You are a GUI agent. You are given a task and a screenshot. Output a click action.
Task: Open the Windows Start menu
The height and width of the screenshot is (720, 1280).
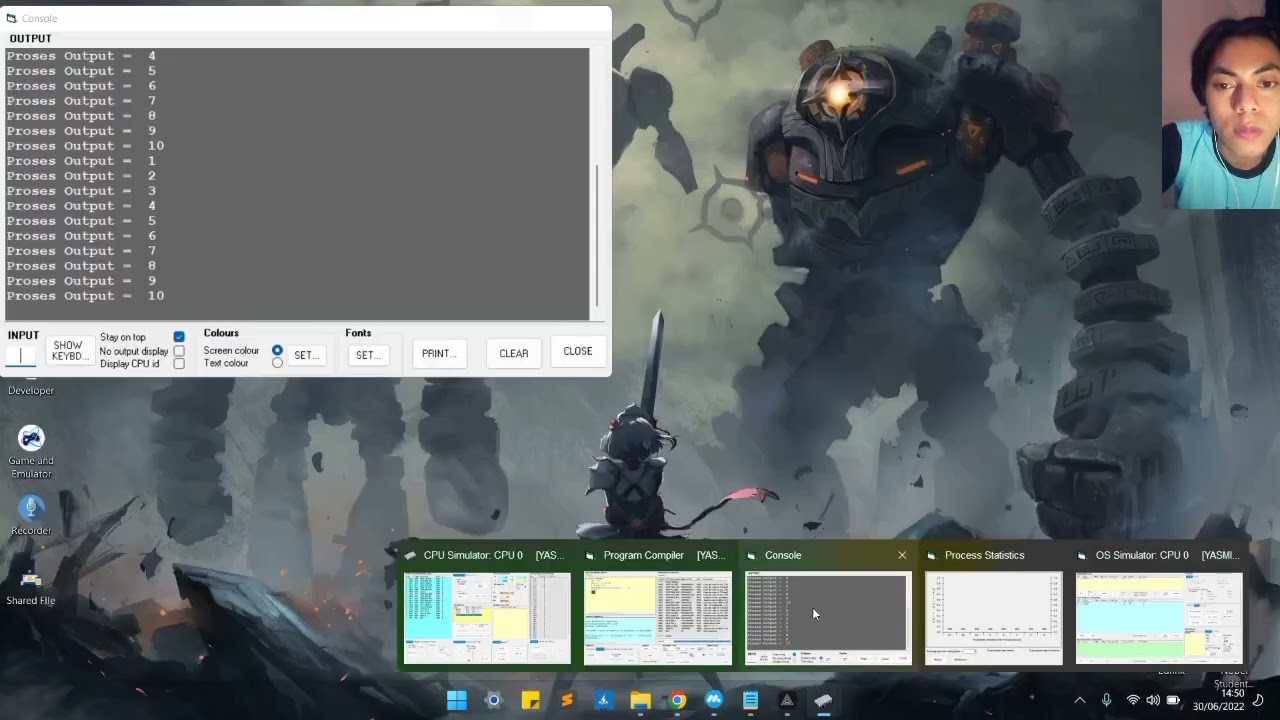456,700
